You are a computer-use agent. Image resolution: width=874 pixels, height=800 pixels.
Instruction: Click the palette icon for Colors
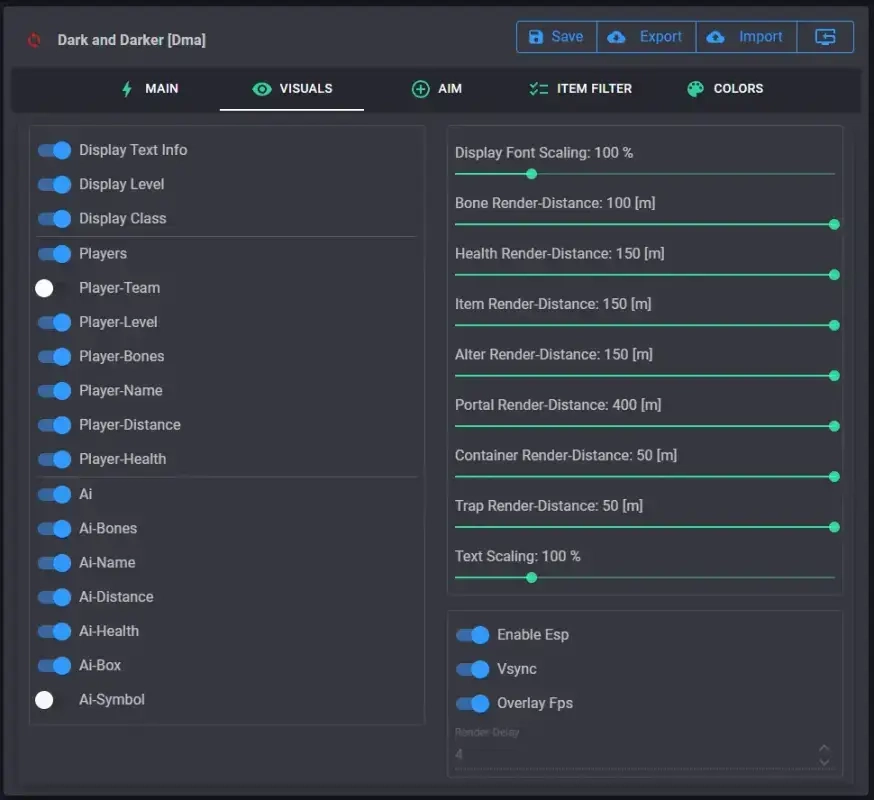click(x=695, y=89)
